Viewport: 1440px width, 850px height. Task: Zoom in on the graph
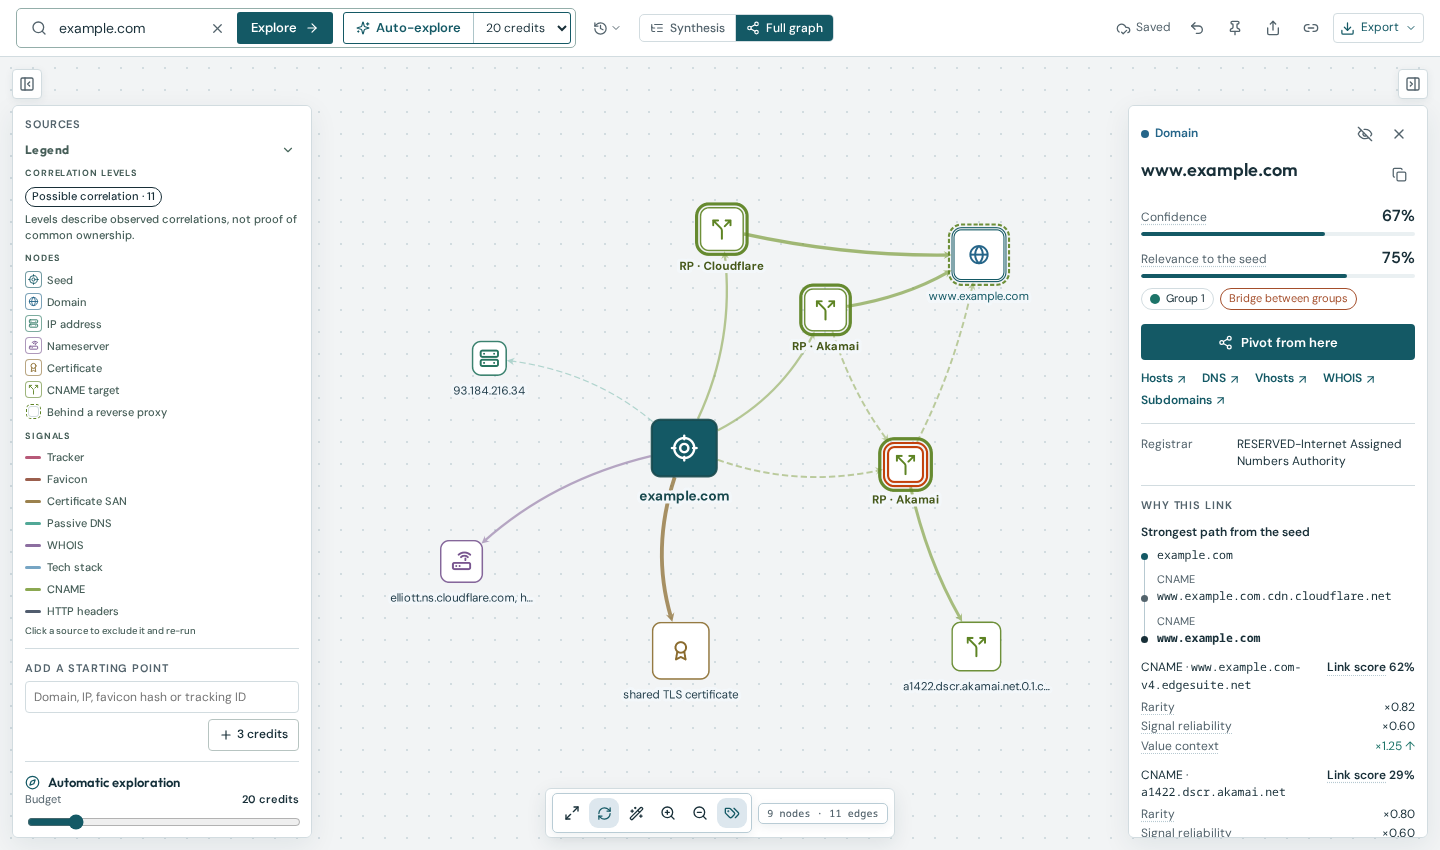pos(668,813)
